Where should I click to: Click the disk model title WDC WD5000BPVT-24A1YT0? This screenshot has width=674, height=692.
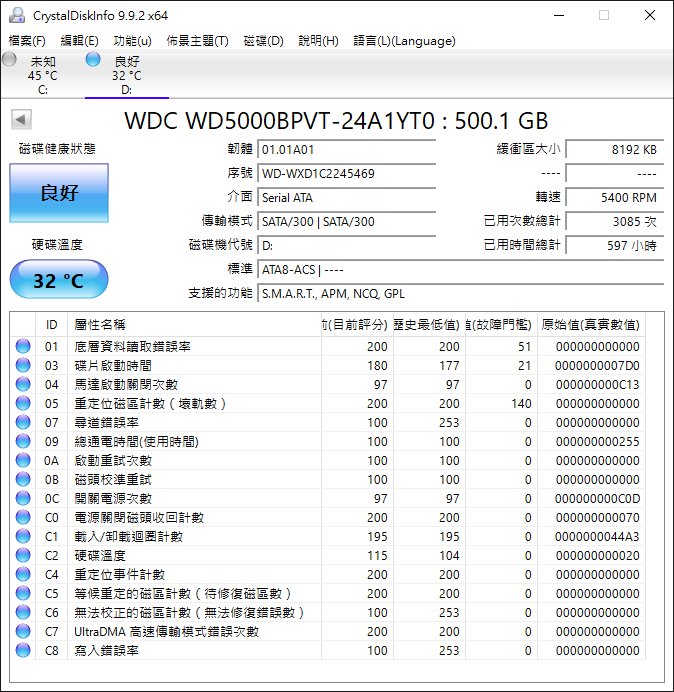tap(280, 120)
